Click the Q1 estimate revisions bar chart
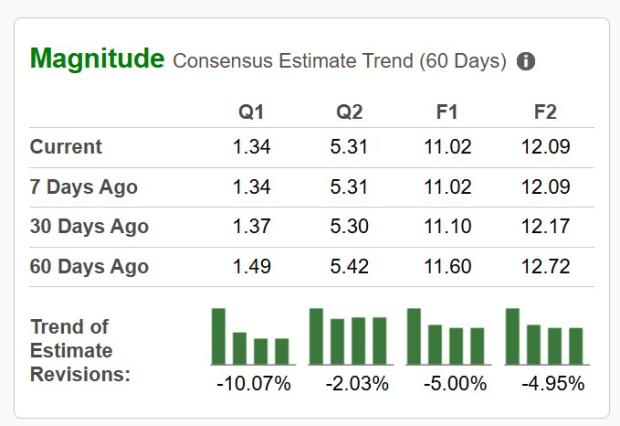This screenshot has width=620, height=426. pyautogui.click(x=251, y=336)
